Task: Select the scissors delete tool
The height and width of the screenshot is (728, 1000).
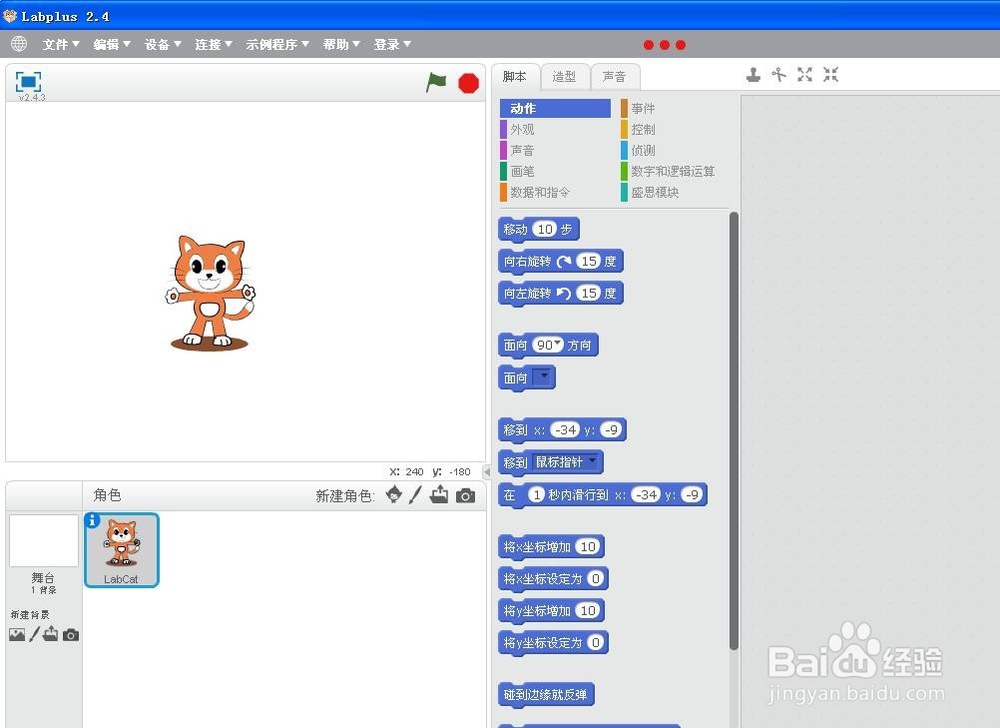Action: [x=779, y=75]
